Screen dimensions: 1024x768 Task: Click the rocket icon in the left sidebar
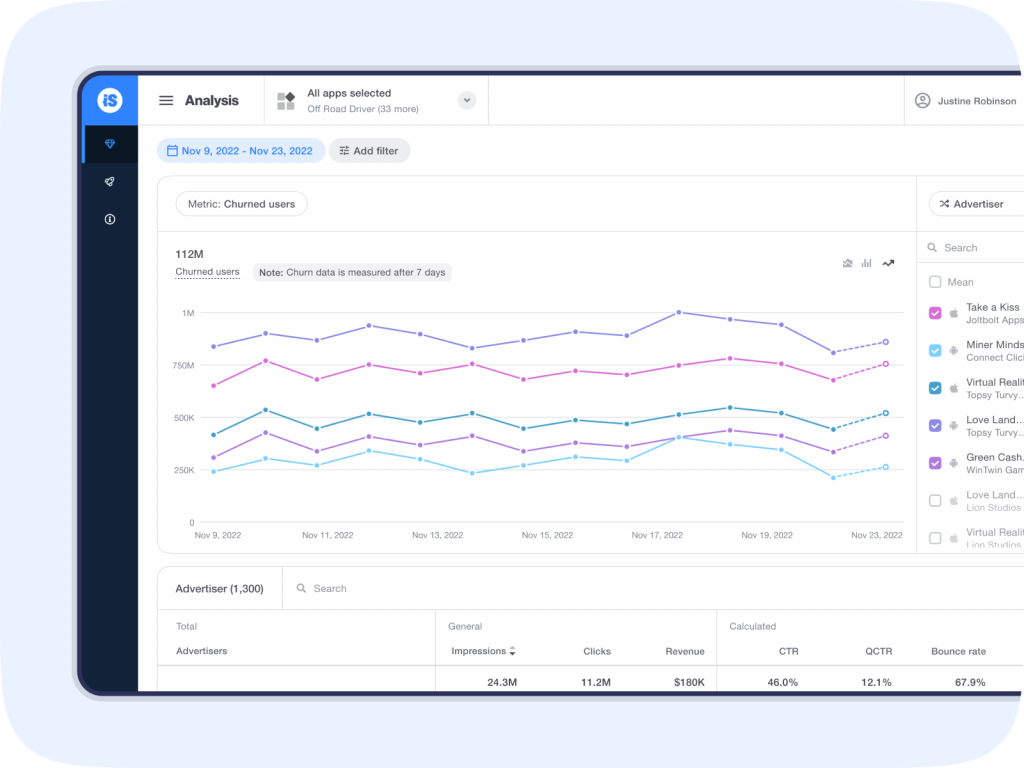coord(109,182)
